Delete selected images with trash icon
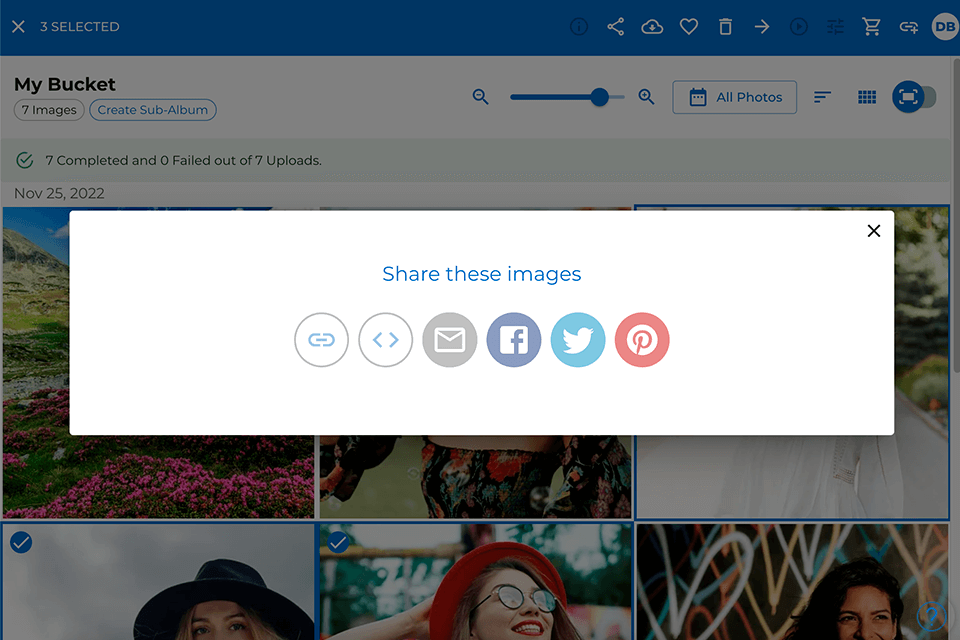Viewport: 960px width, 640px height. pos(726,26)
